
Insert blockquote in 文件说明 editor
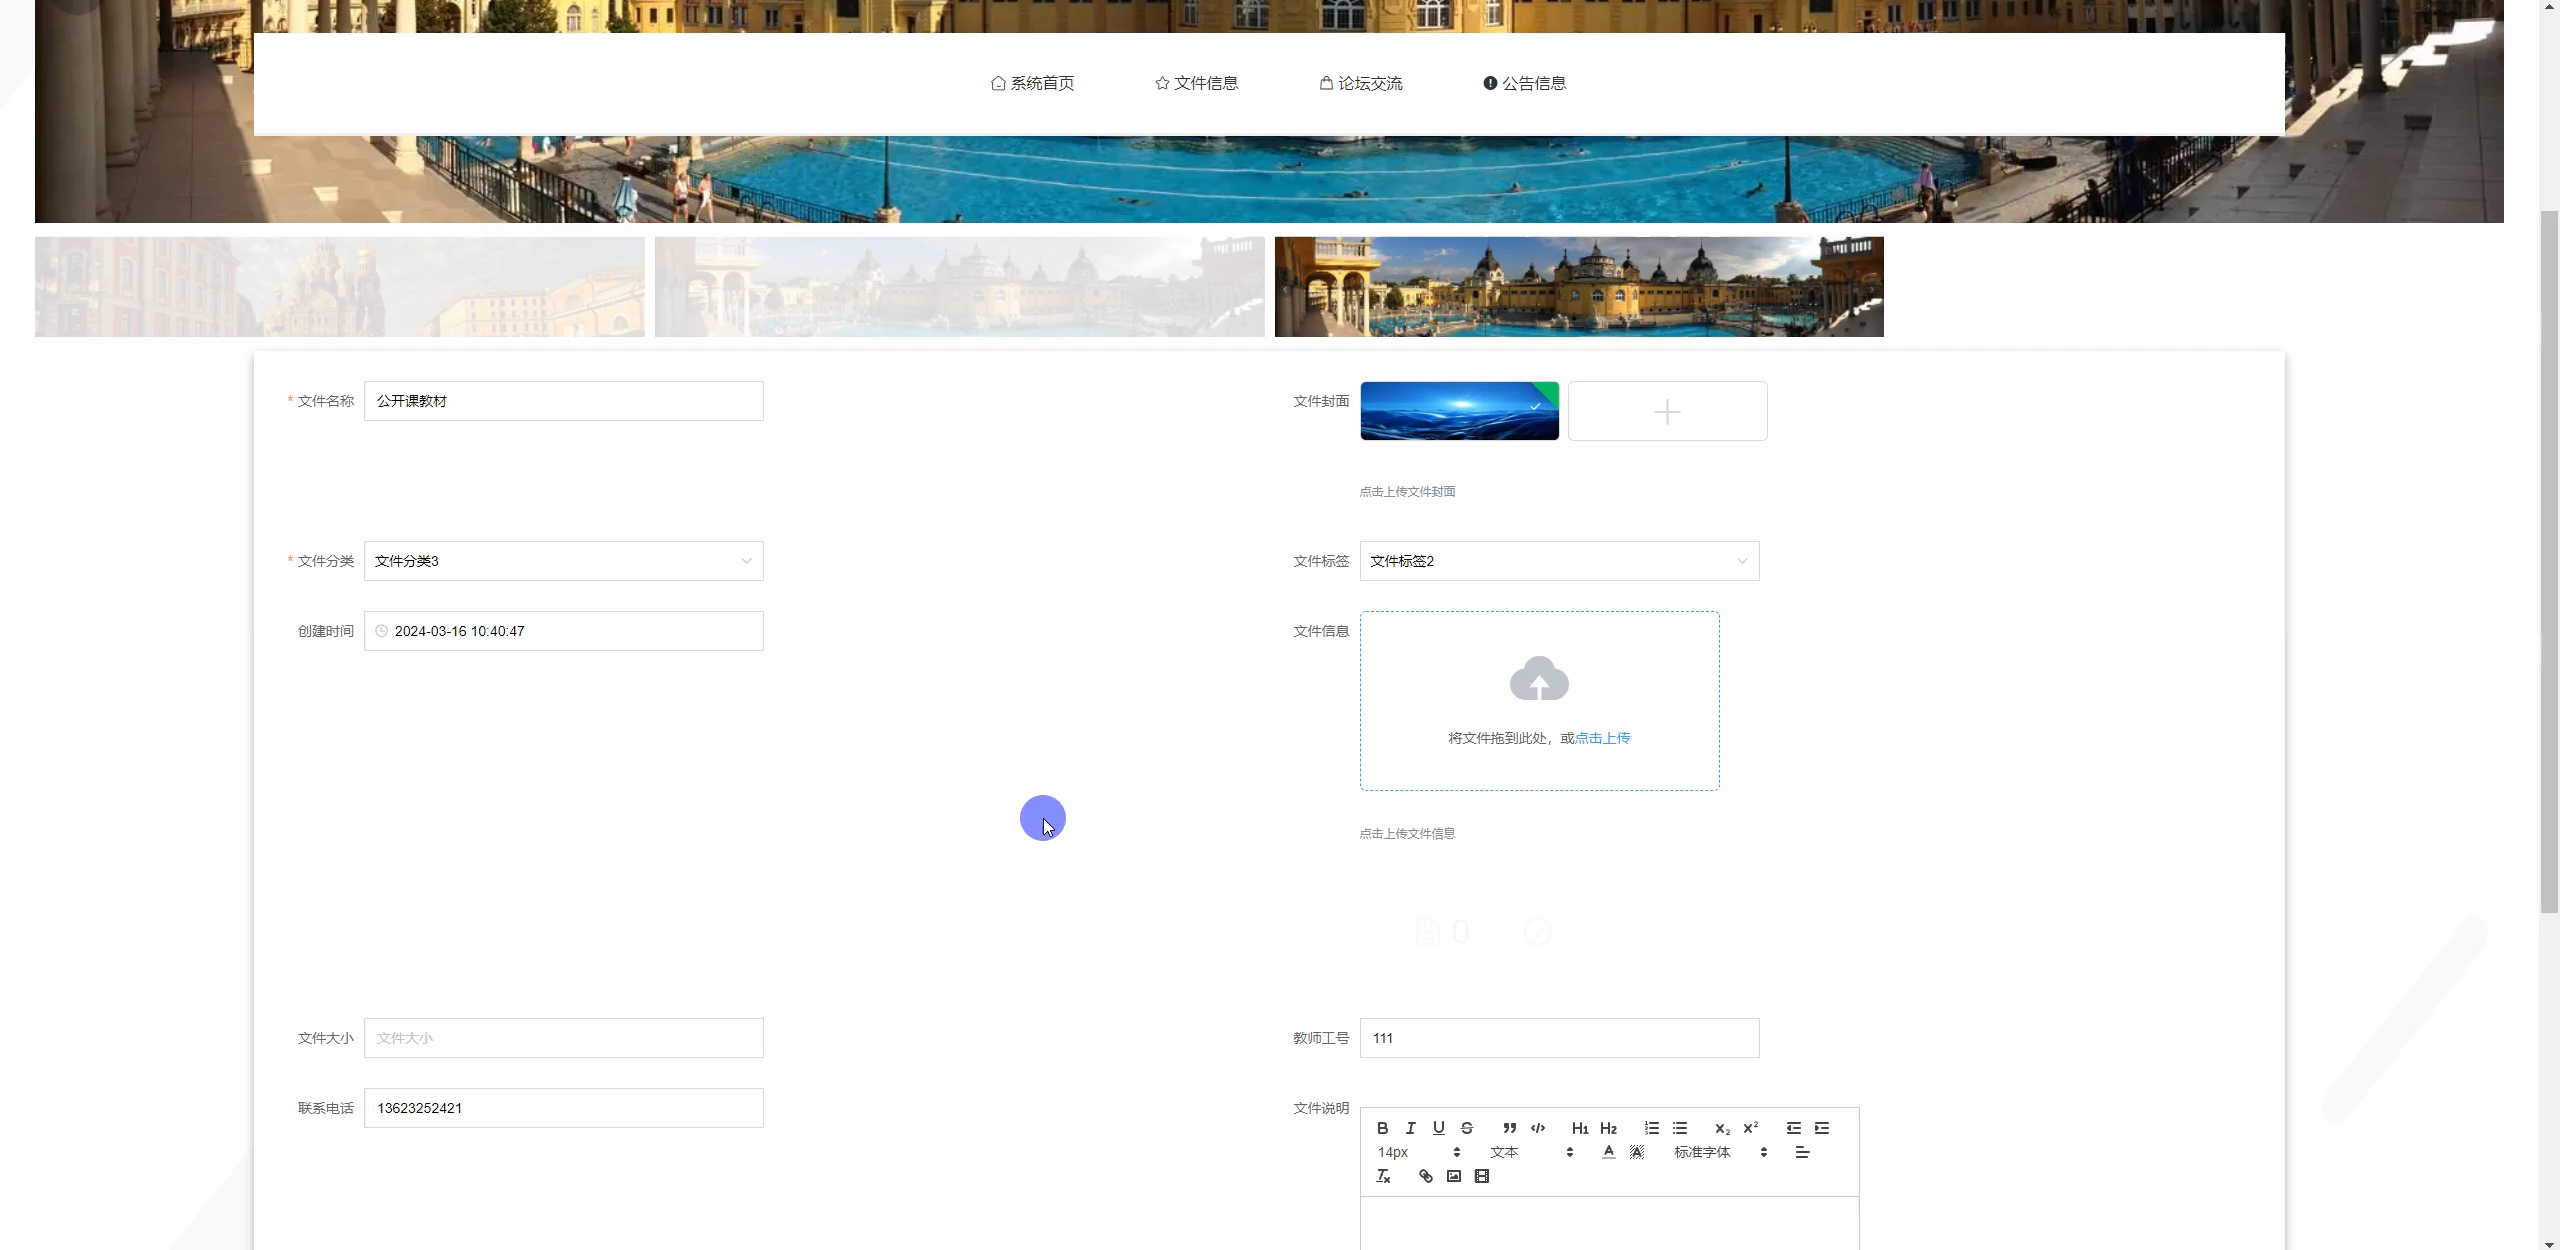point(1509,1128)
